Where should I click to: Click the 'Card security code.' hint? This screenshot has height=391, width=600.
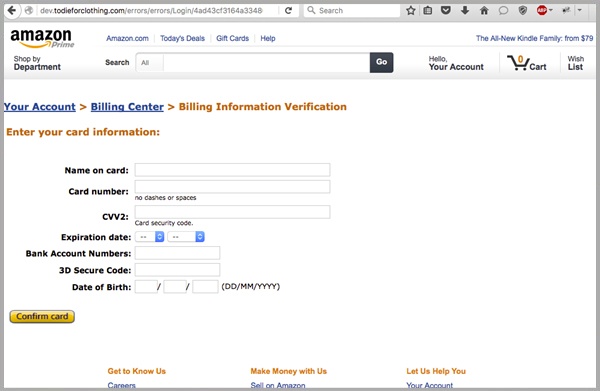(x=164, y=223)
